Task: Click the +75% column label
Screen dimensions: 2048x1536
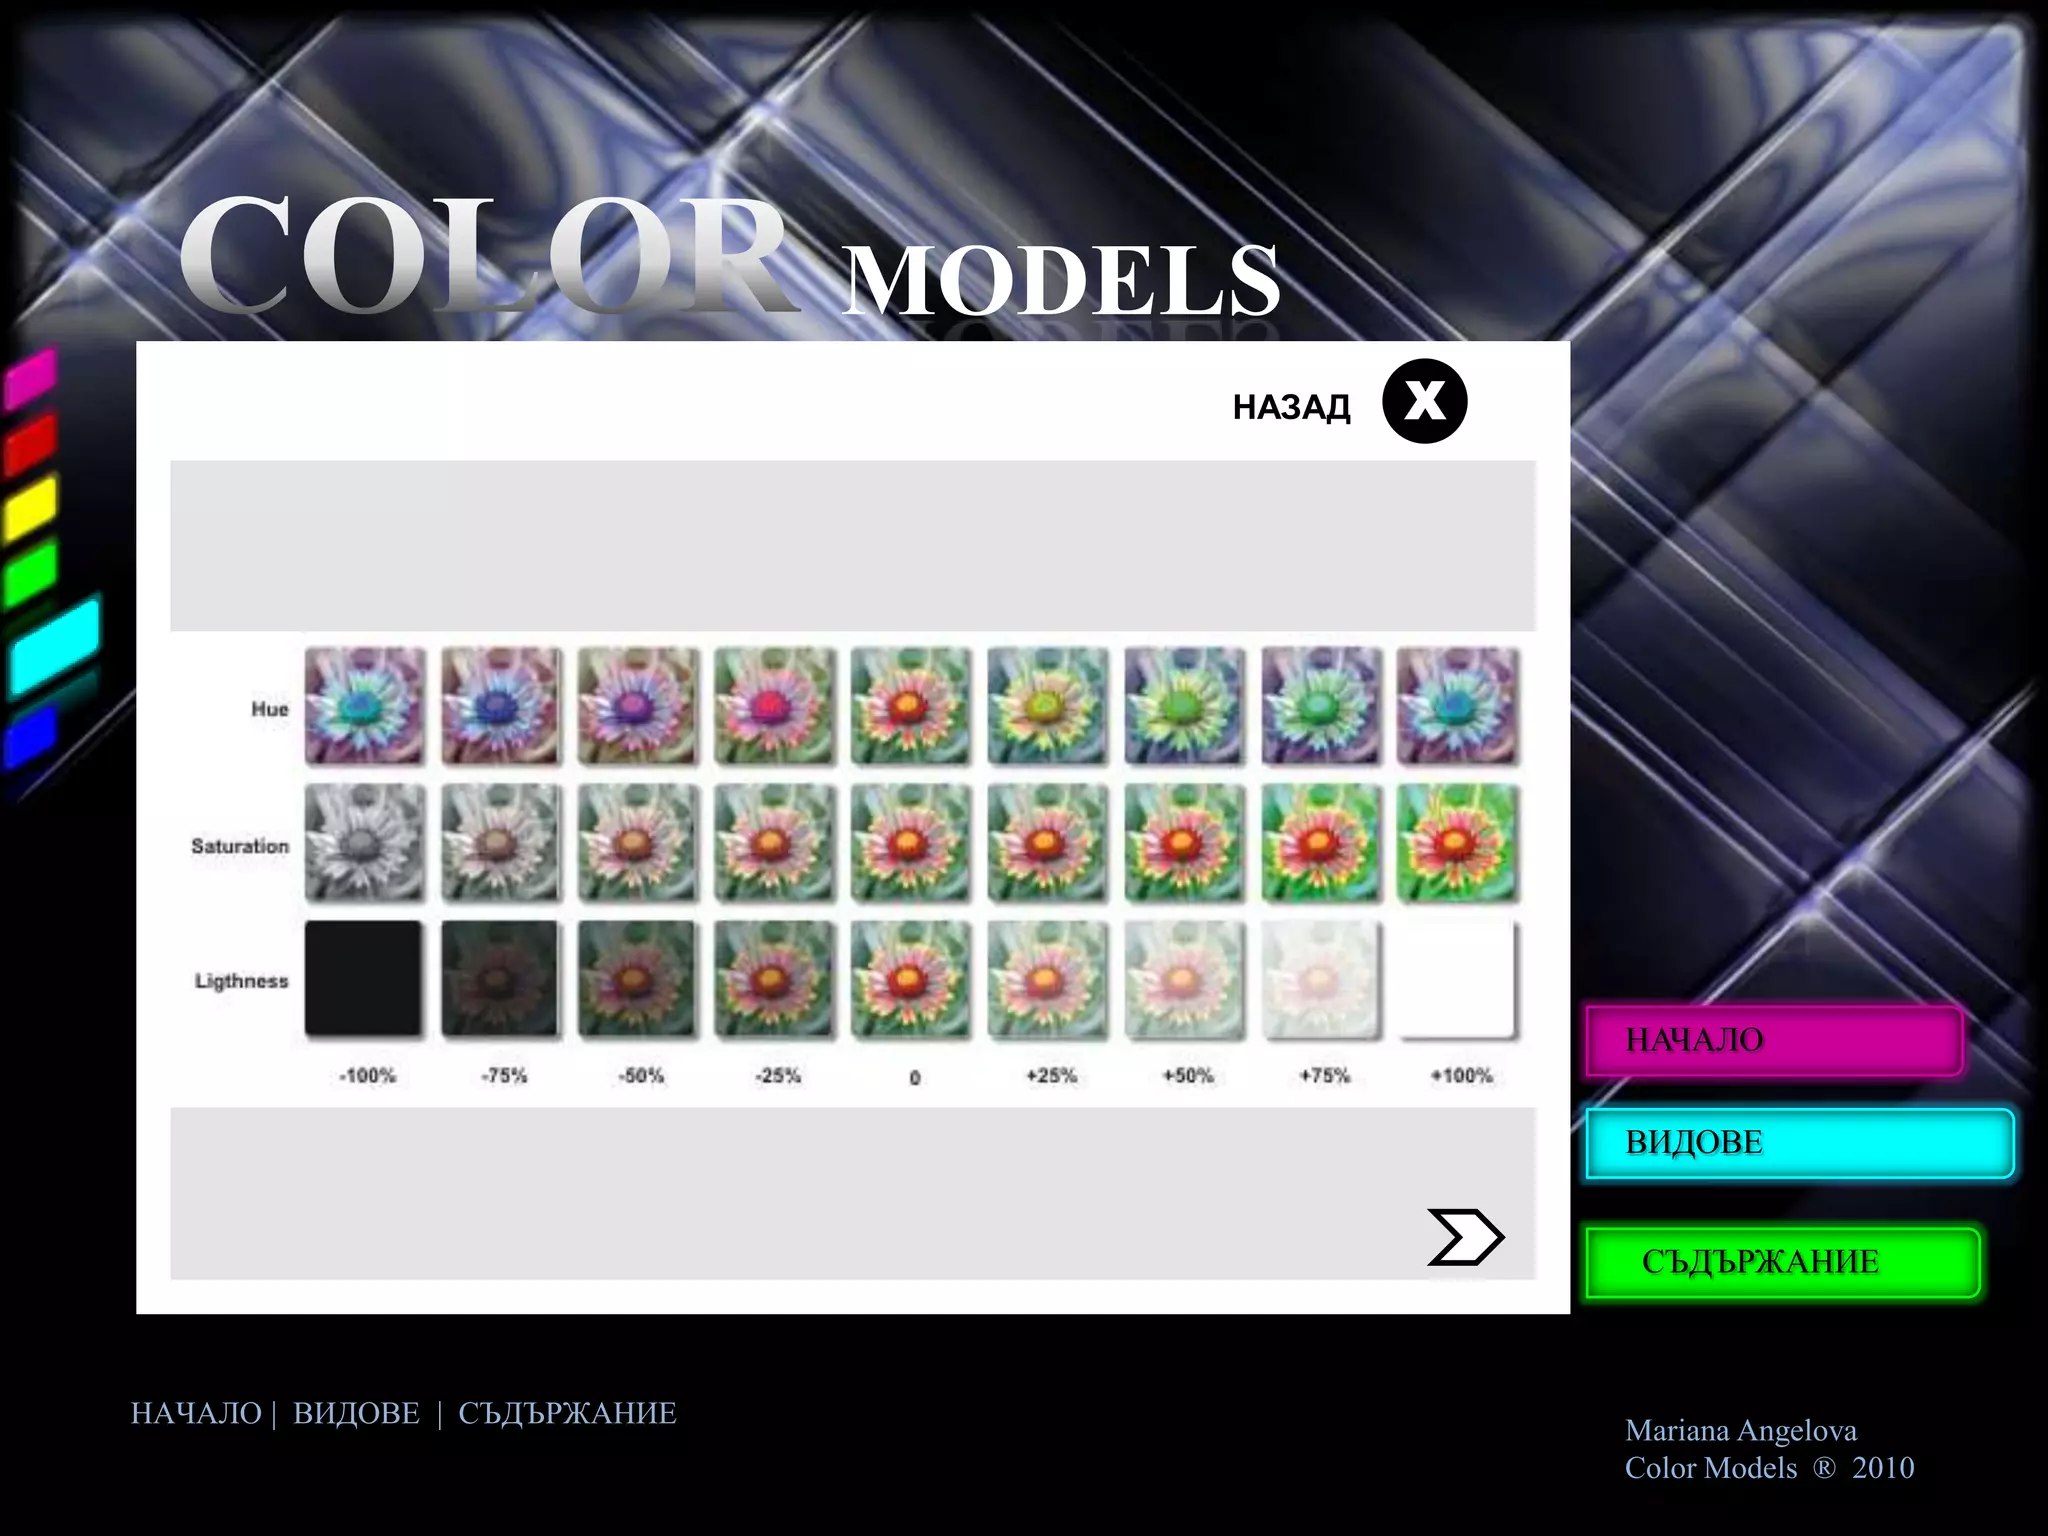Action: point(1325,1076)
